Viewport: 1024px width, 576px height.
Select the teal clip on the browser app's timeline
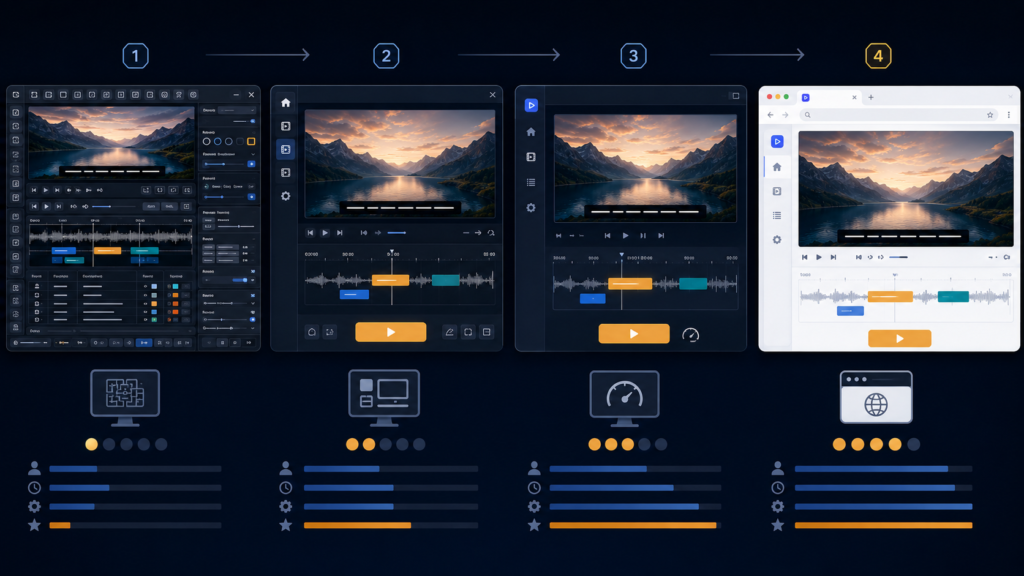(x=953, y=296)
